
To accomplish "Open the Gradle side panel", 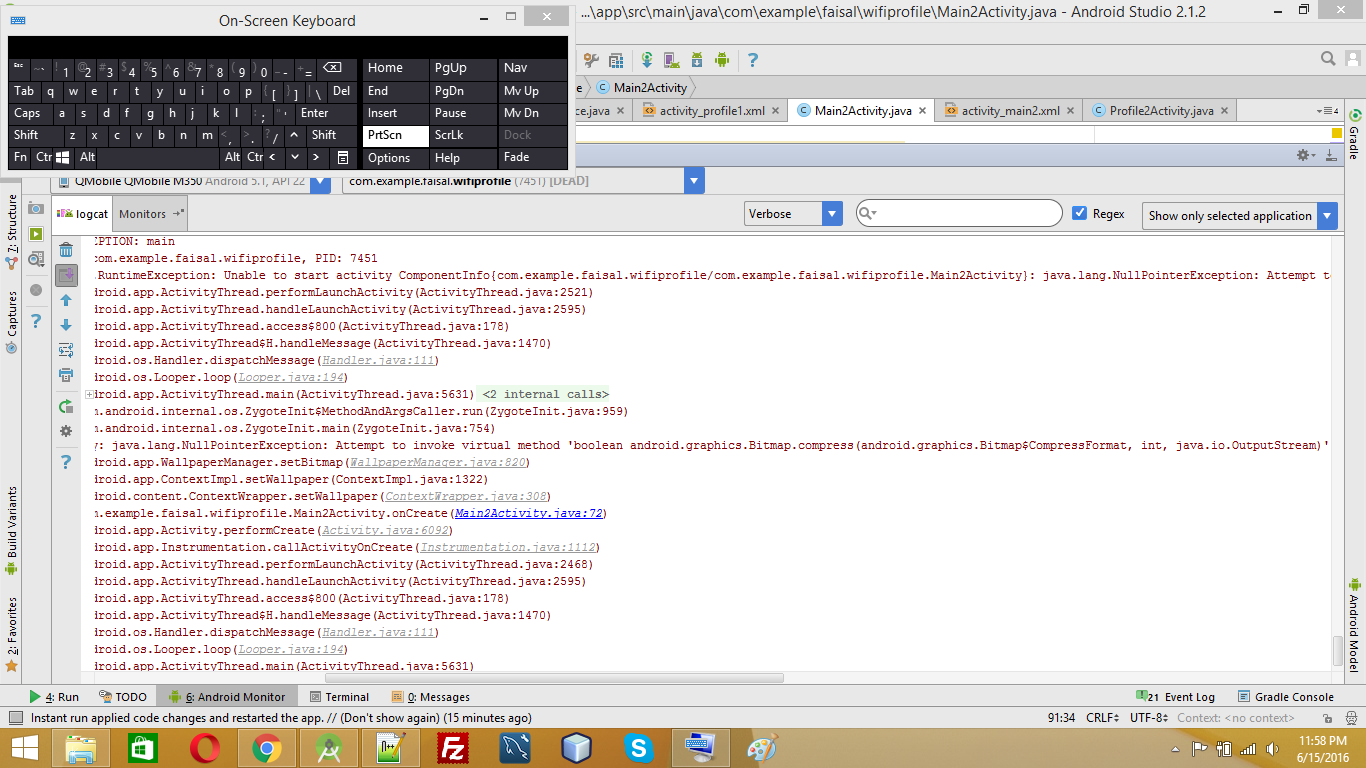I will 1354,135.
